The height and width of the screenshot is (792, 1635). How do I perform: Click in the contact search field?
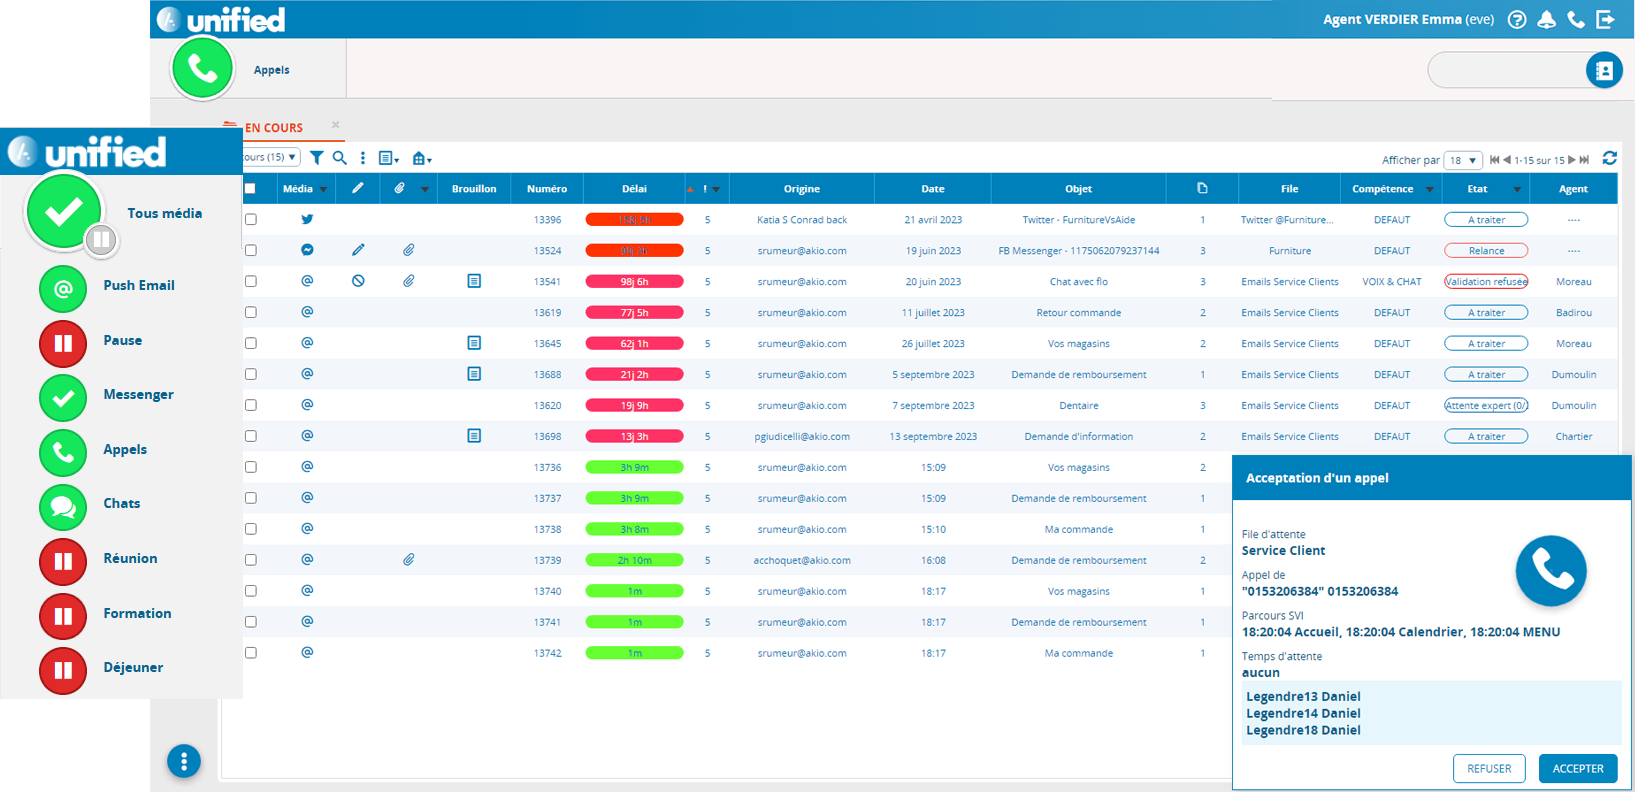click(x=1508, y=70)
